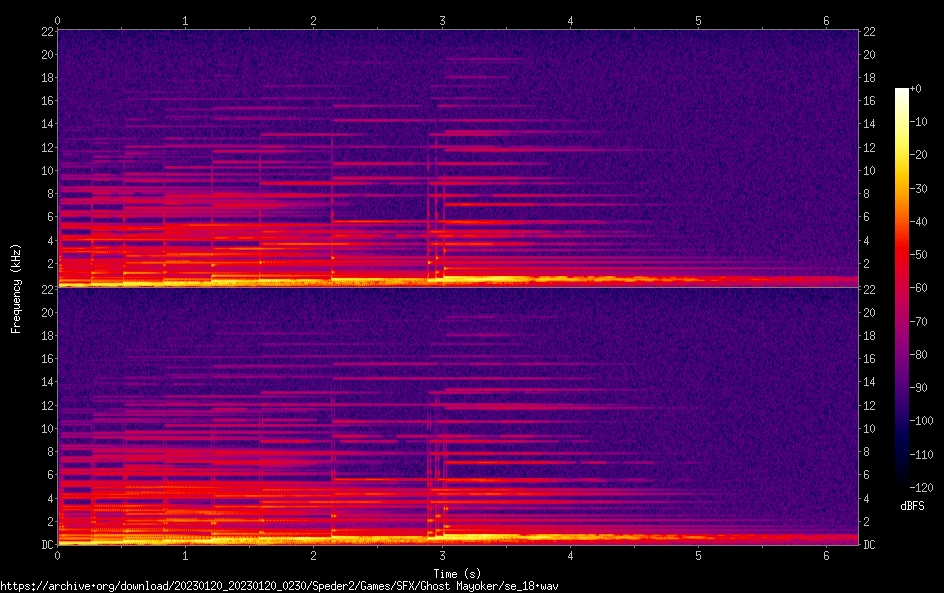Image resolution: width=944 pixels, height=593 pixels.
Task: Click the 14 kHz label right of upper channel
Action: point(870,124)
